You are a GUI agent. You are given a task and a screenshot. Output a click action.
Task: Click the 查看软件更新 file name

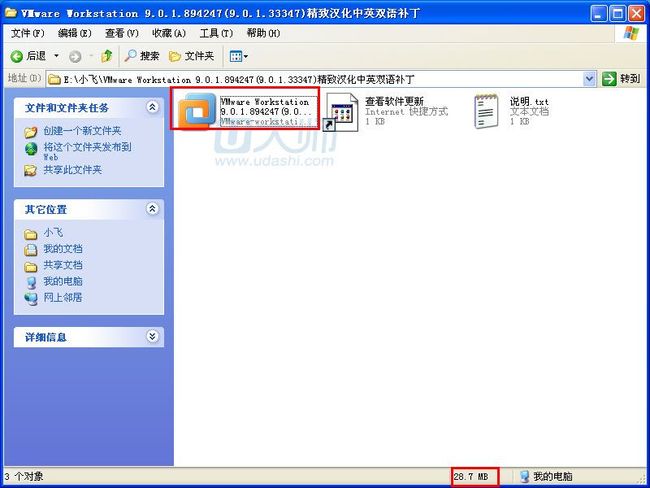[394, 101]
